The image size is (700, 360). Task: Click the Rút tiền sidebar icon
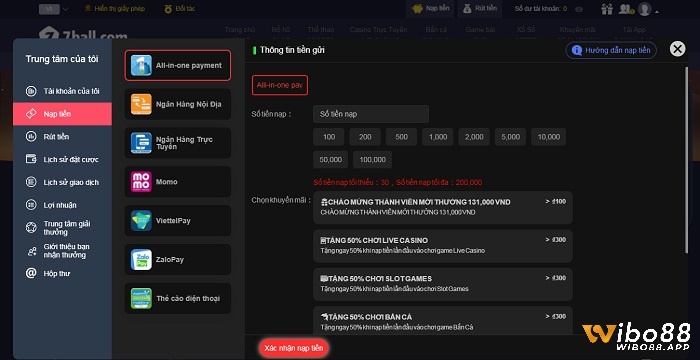(31, 137)
